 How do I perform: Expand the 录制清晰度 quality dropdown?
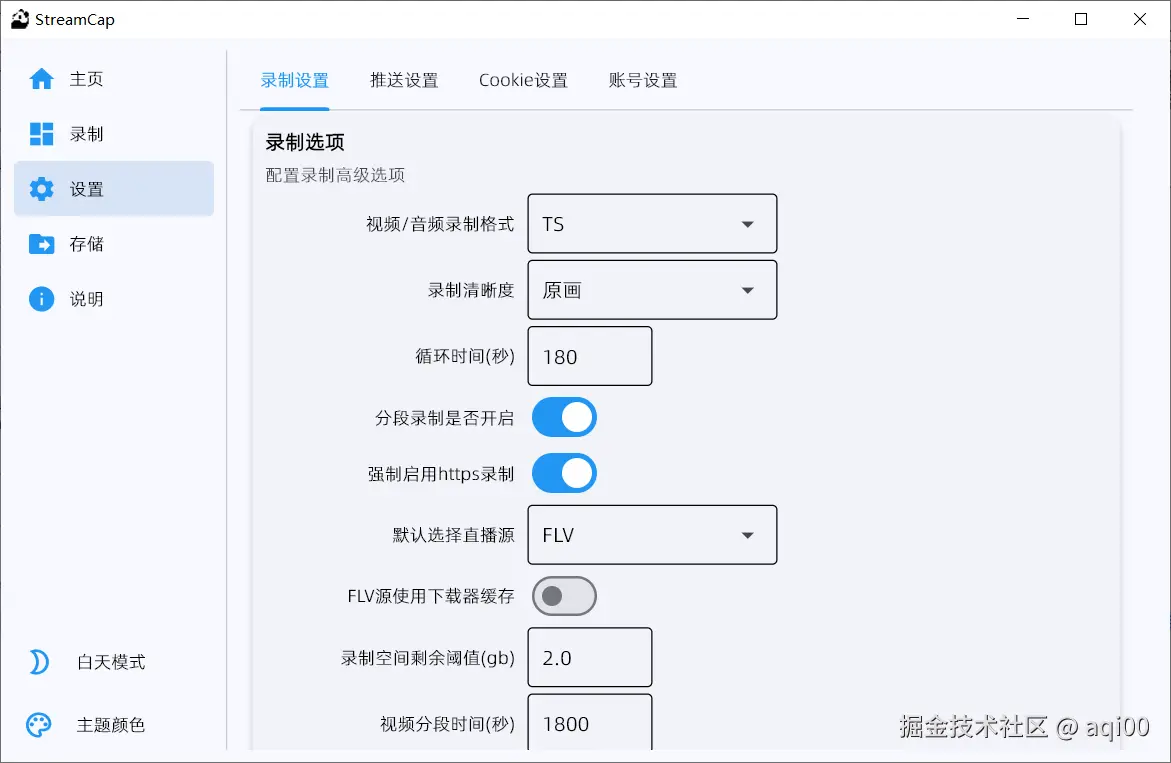tap(652, 290)
